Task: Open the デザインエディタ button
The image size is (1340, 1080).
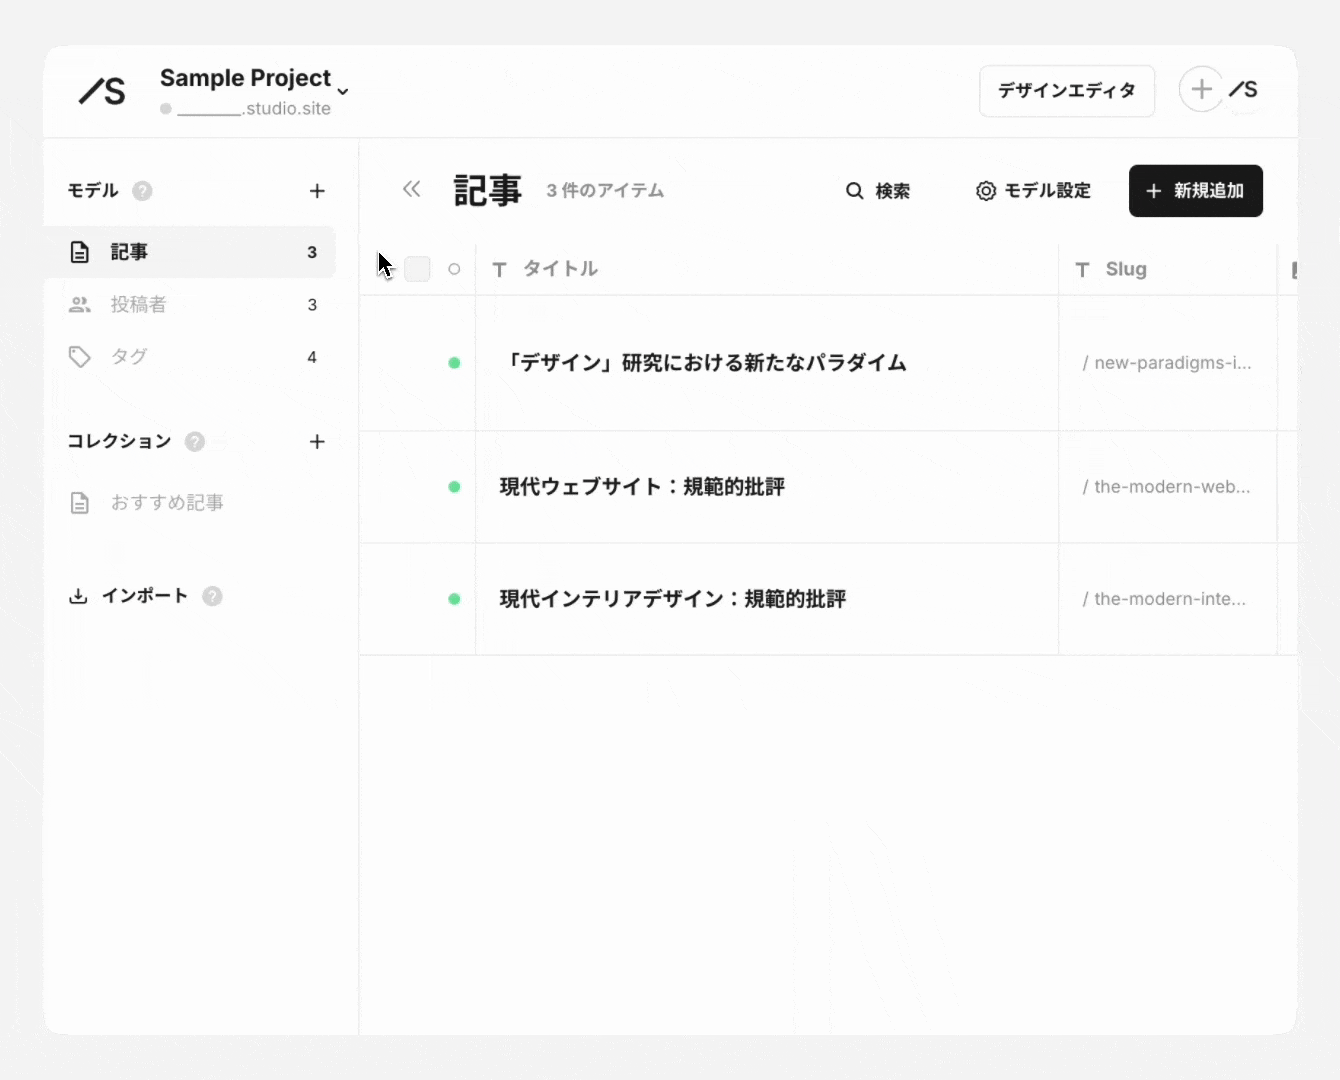Action: click(1067, 91)
